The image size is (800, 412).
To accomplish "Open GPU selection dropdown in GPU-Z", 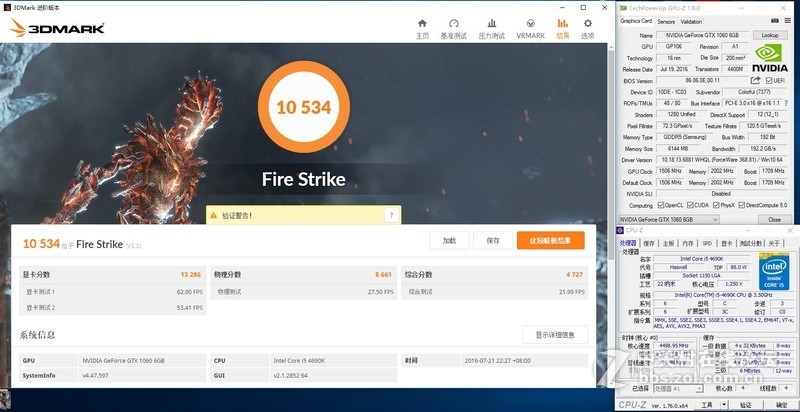I will 668,219.
